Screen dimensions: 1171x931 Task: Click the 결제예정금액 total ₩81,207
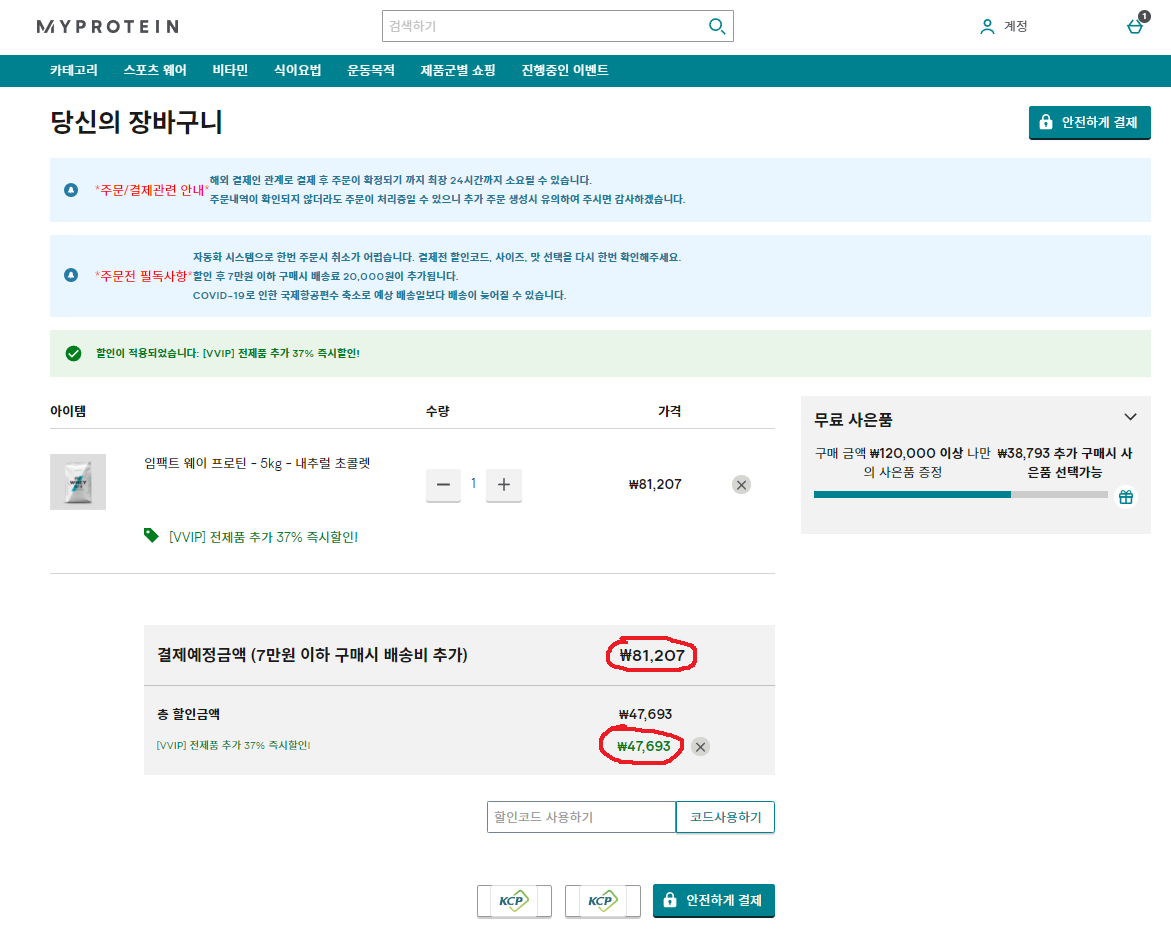pyautogui.click(x=652, y=656)
